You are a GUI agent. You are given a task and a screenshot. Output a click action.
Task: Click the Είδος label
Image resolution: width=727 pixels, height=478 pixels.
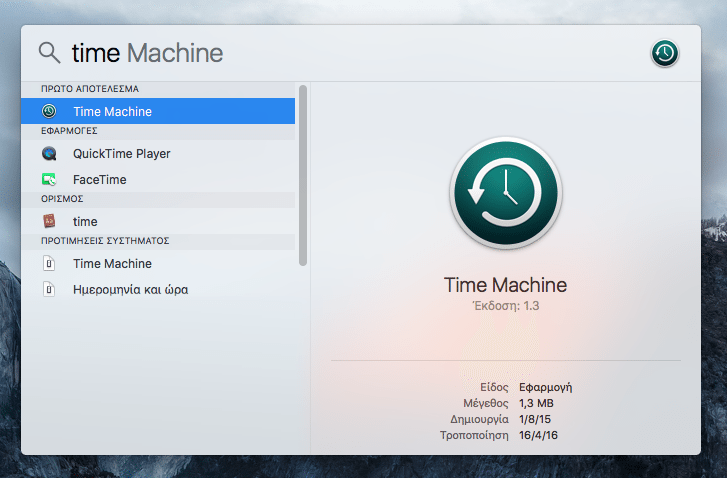pyautogui.click(x=494, y=387)
